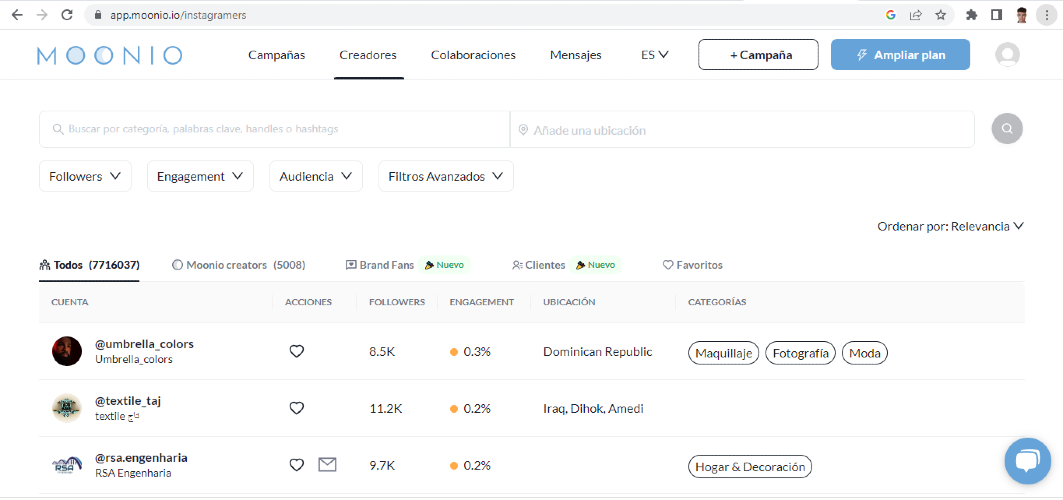Click the Añade una ubicación field
Viewport: 1063px width, 500px height.
pyautogui.click(x=742, y=129)
